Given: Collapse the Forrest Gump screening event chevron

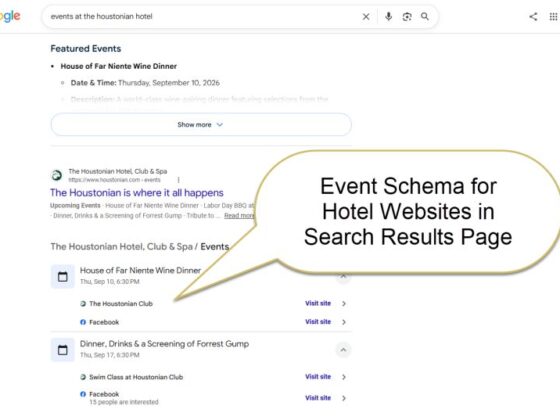Looking at the screenshot, I should point(343,350).
